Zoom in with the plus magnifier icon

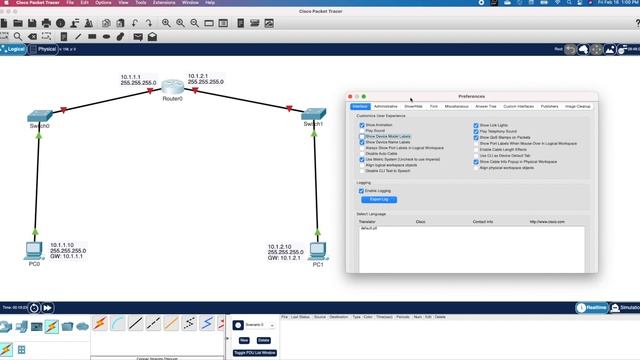click(166, 23)
